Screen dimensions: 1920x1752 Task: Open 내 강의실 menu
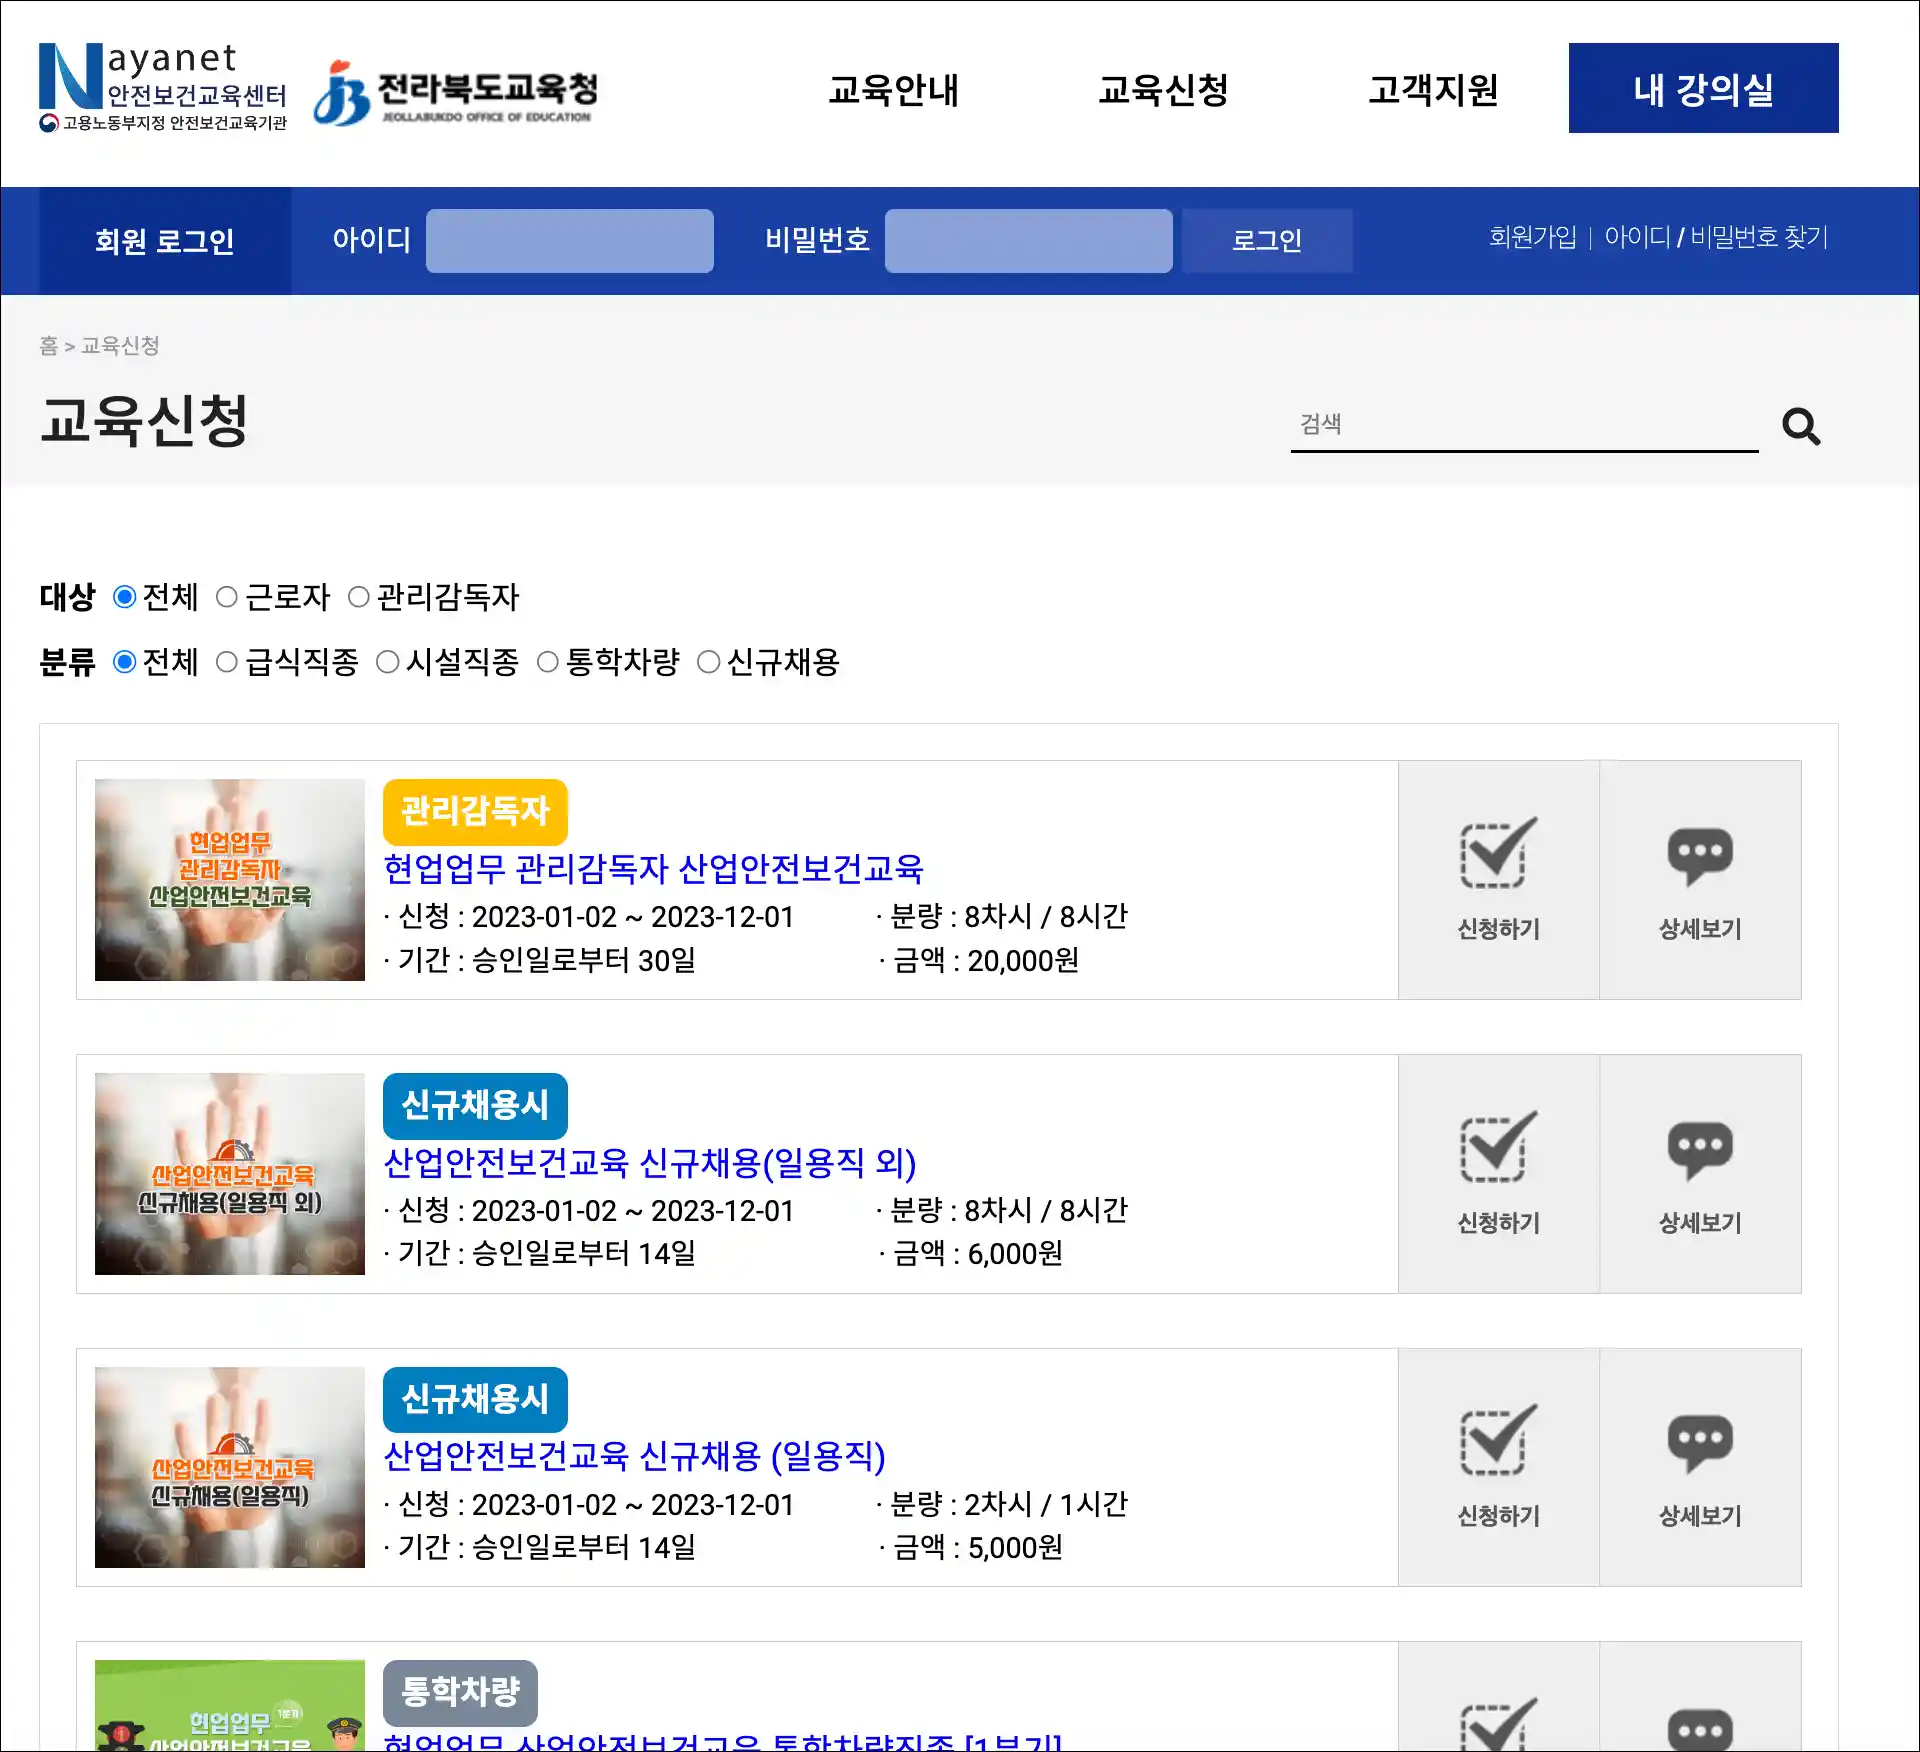tap(1703, 88)
